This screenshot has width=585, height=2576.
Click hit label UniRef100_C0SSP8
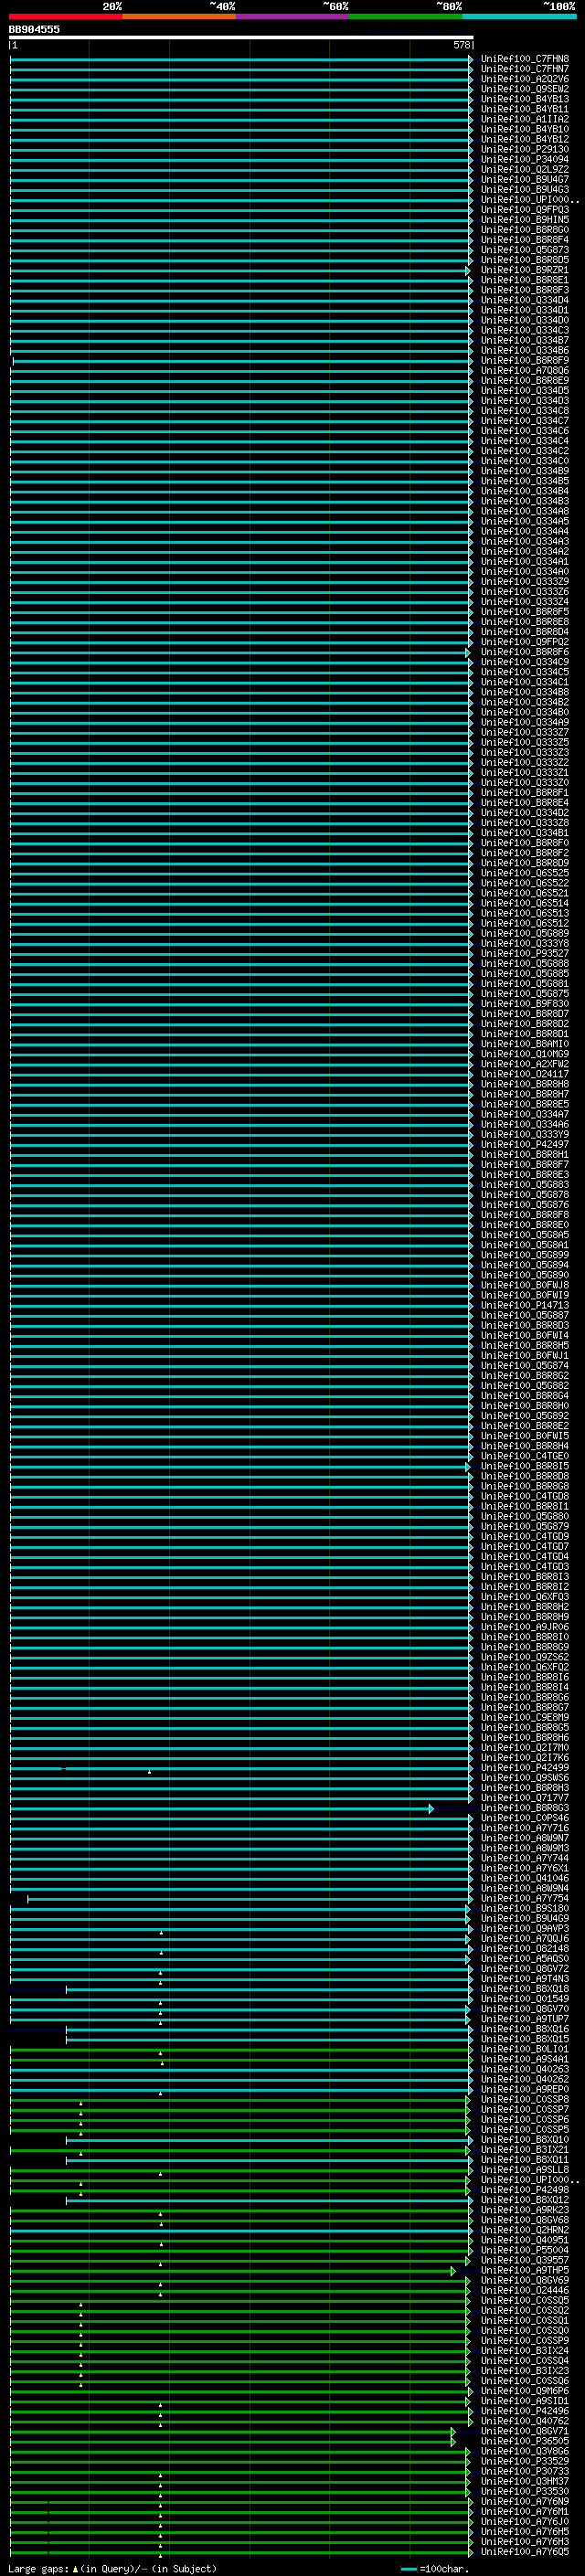tap(525, 2099)
